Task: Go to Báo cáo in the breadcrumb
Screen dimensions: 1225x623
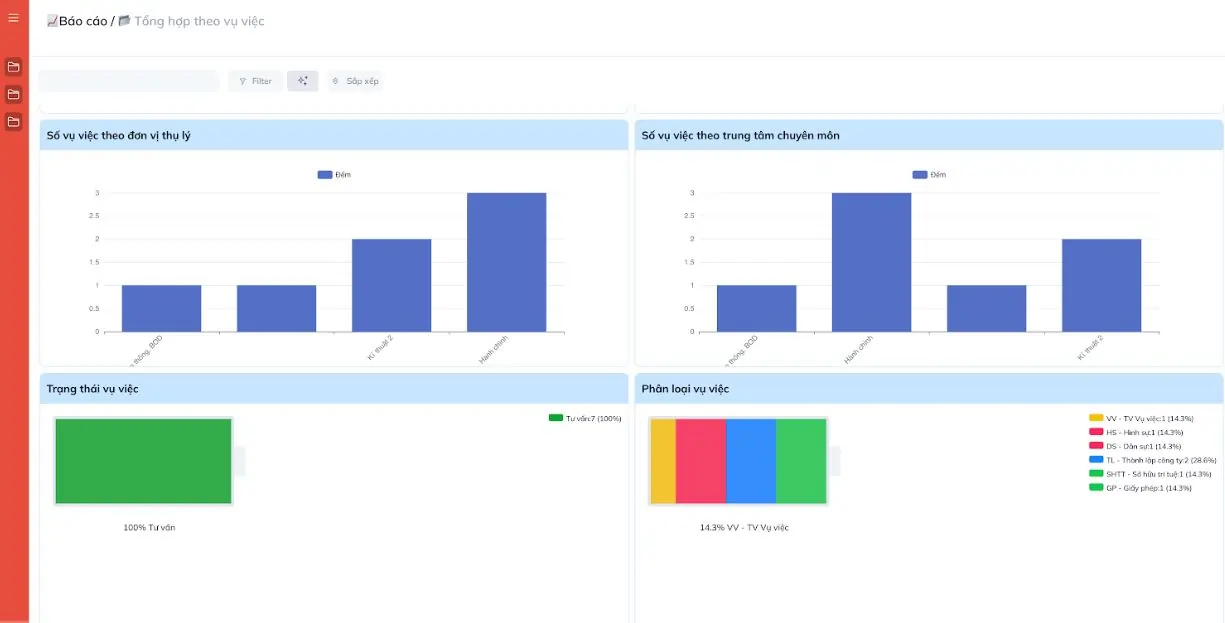Action: (82, 21)
